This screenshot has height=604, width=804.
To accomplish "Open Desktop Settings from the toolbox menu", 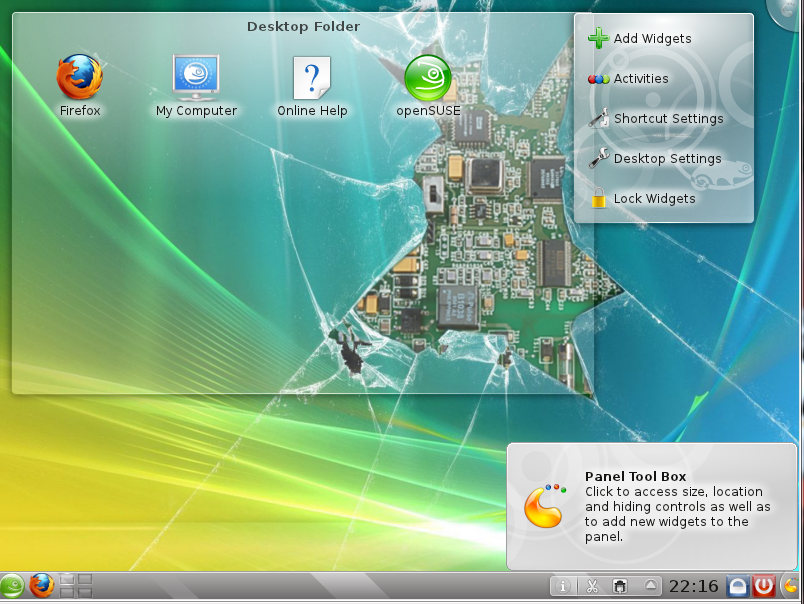I will (655, 158).
